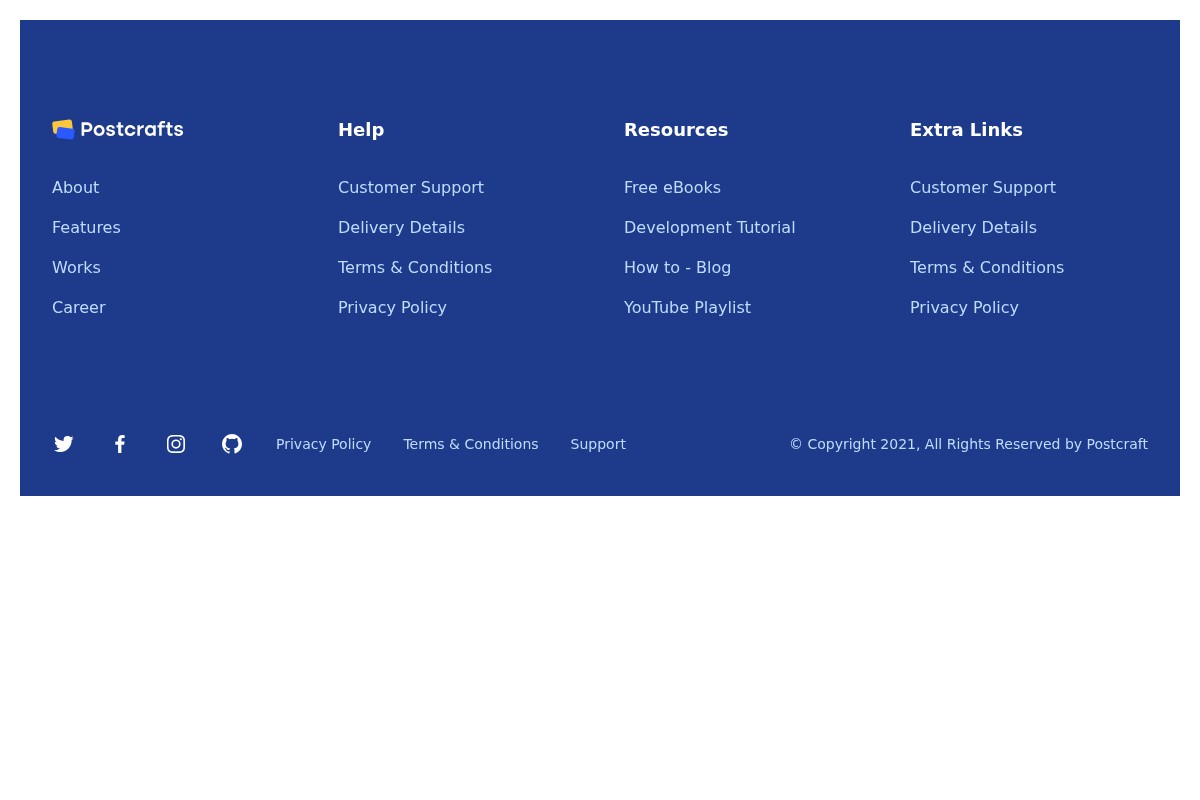Open Customer Support under Help

click(x=410, y=187)
